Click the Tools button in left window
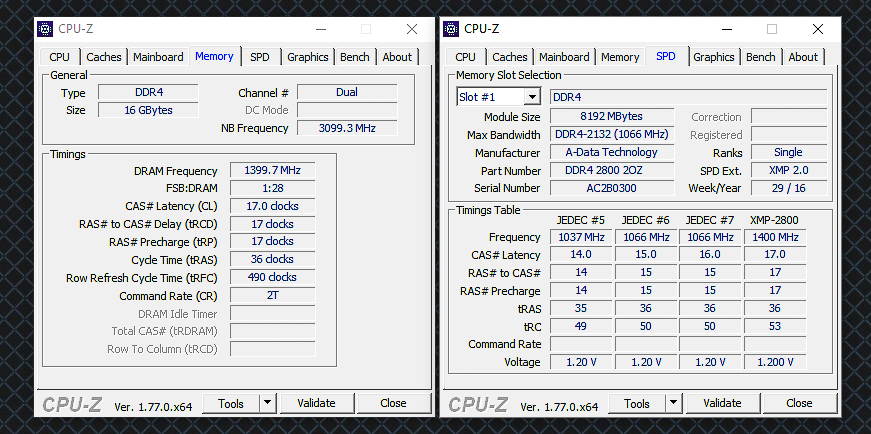 (x=231, y=403)
